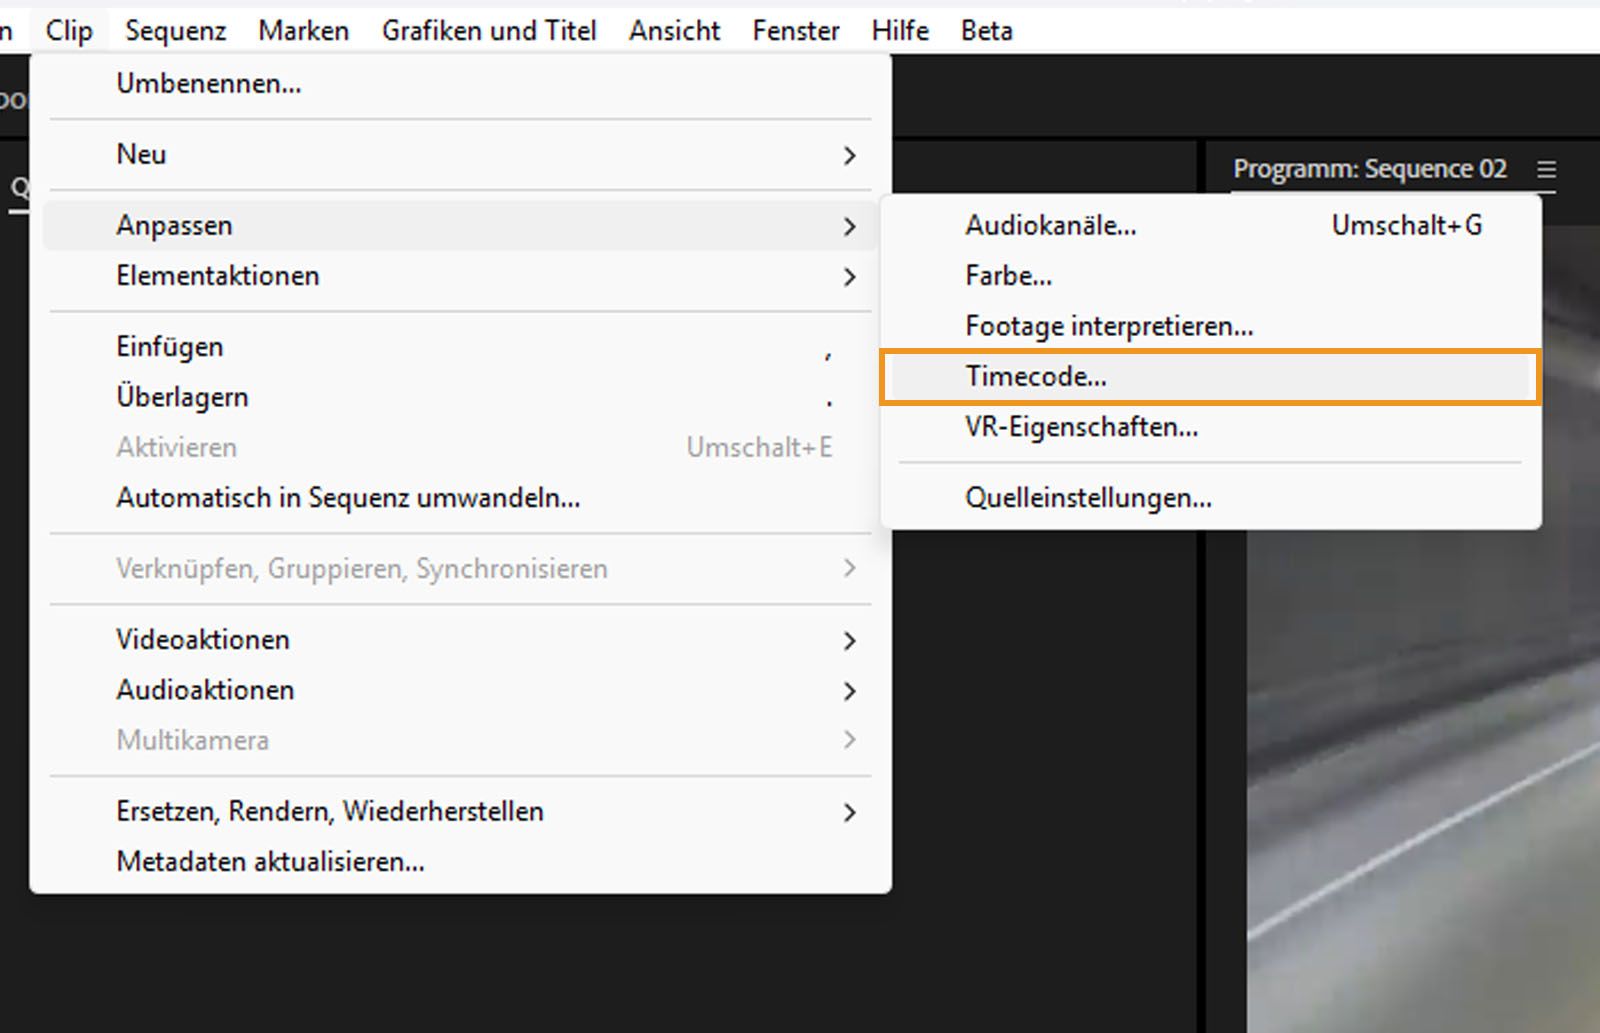Expand the Audioaktionen submenu
Image resolution: width=1600 pixels, height=1033 pixels.
(205, 689)
